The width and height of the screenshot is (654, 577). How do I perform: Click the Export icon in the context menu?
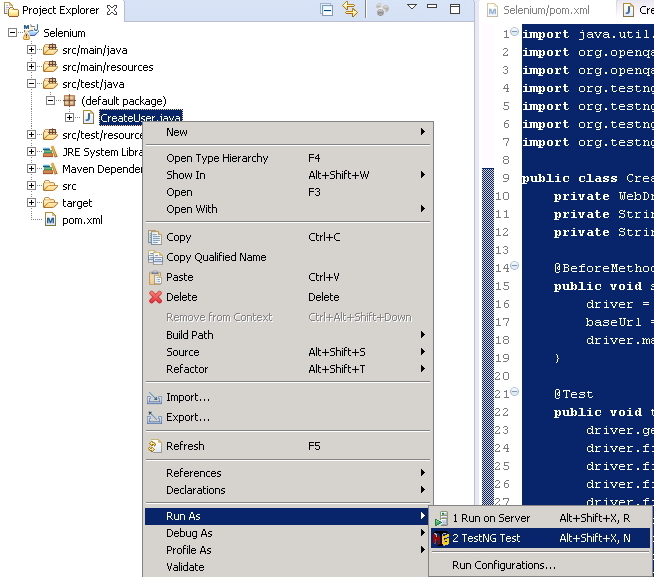[155, 417]
